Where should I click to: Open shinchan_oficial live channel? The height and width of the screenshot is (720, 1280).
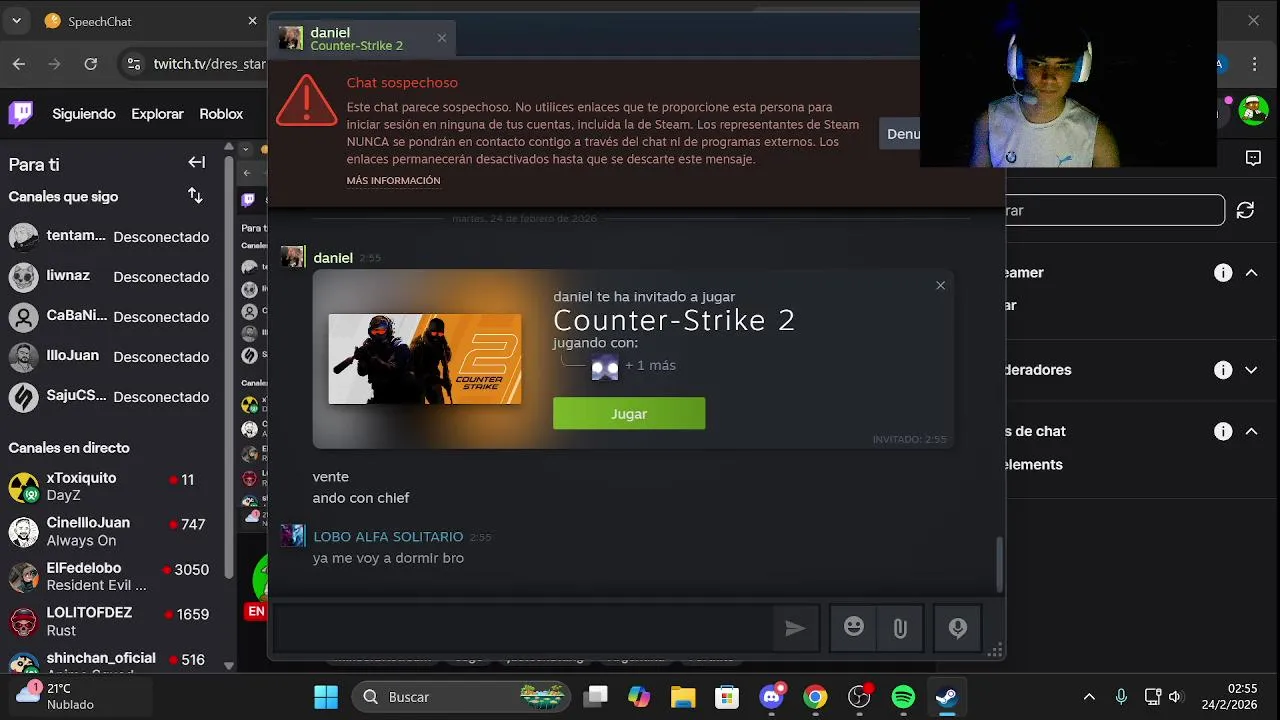click(x=110, y=664)
